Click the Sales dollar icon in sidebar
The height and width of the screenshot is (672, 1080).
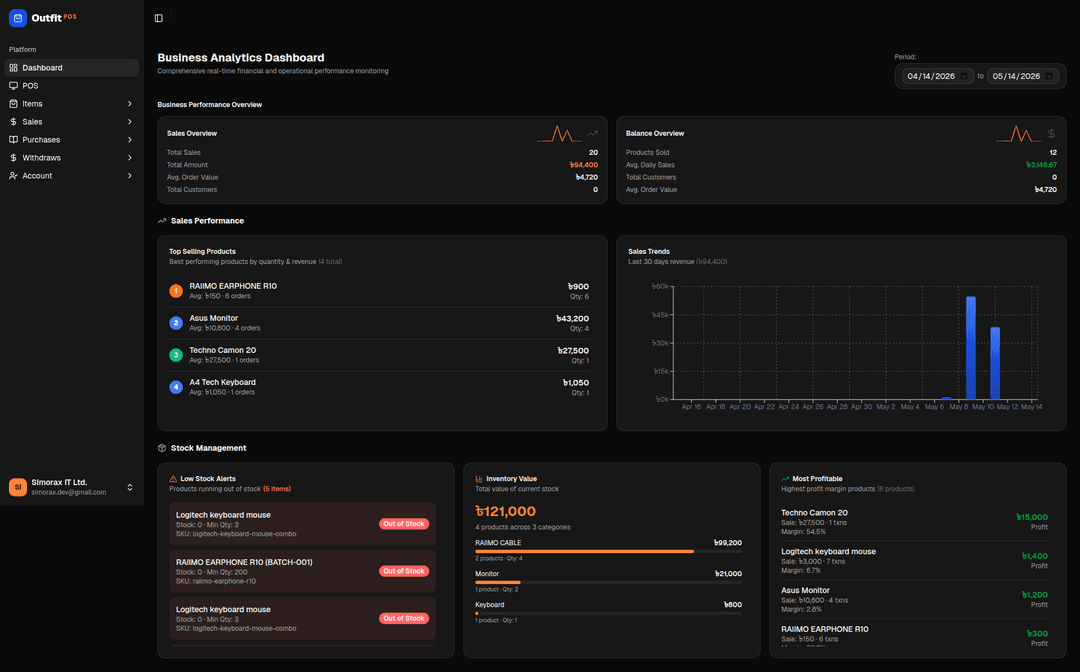[x=13, y=121]
